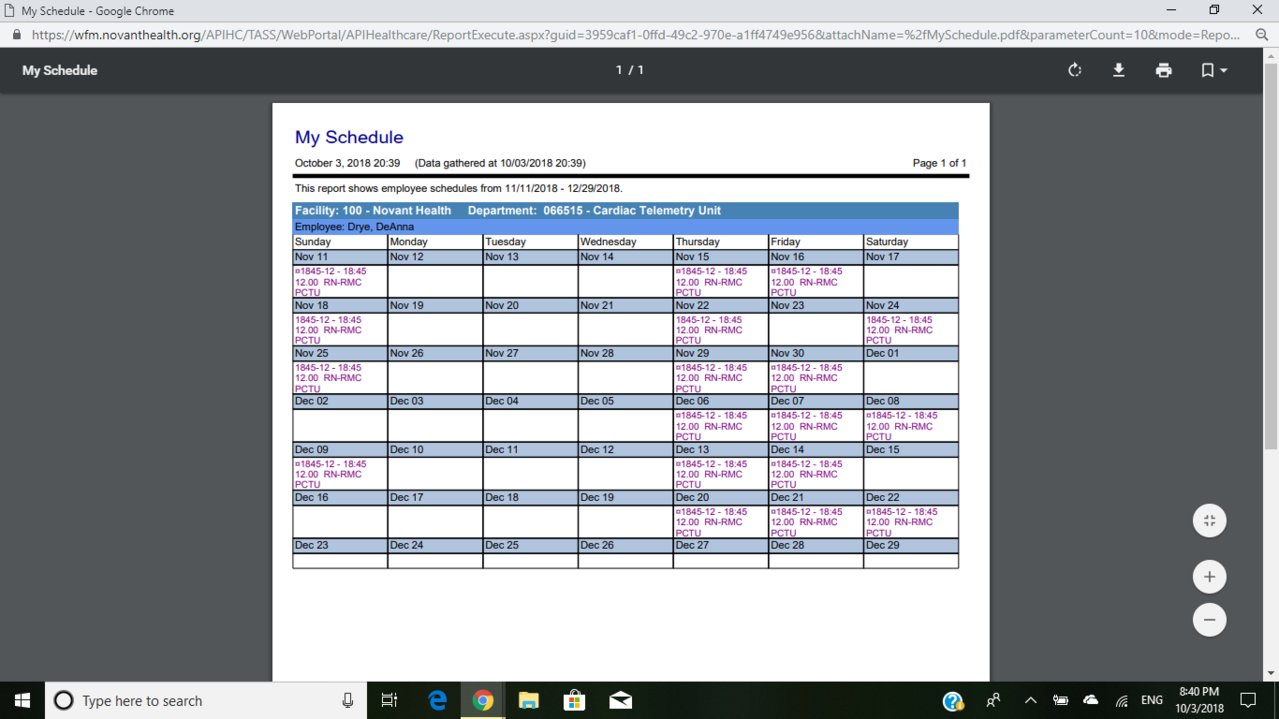
Task: Open the People tray icon
Action: [x=994, y=701]
